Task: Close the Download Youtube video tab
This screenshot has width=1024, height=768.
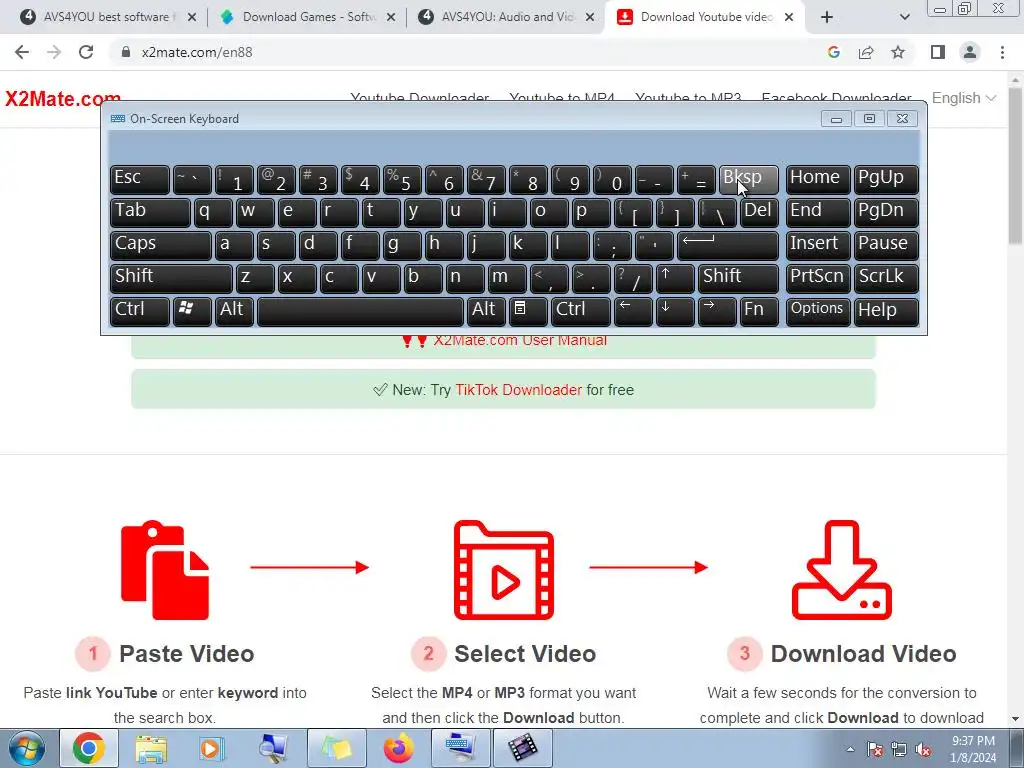Action: point(789,17)
